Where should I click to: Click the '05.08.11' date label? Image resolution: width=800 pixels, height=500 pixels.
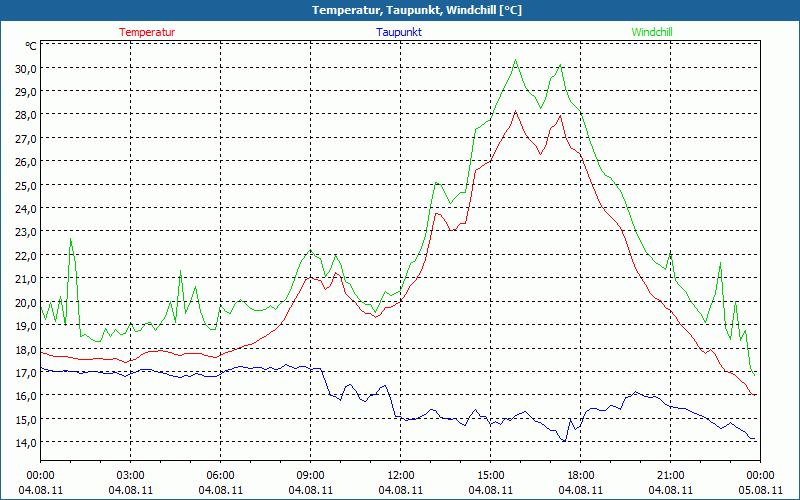point(760,490)
